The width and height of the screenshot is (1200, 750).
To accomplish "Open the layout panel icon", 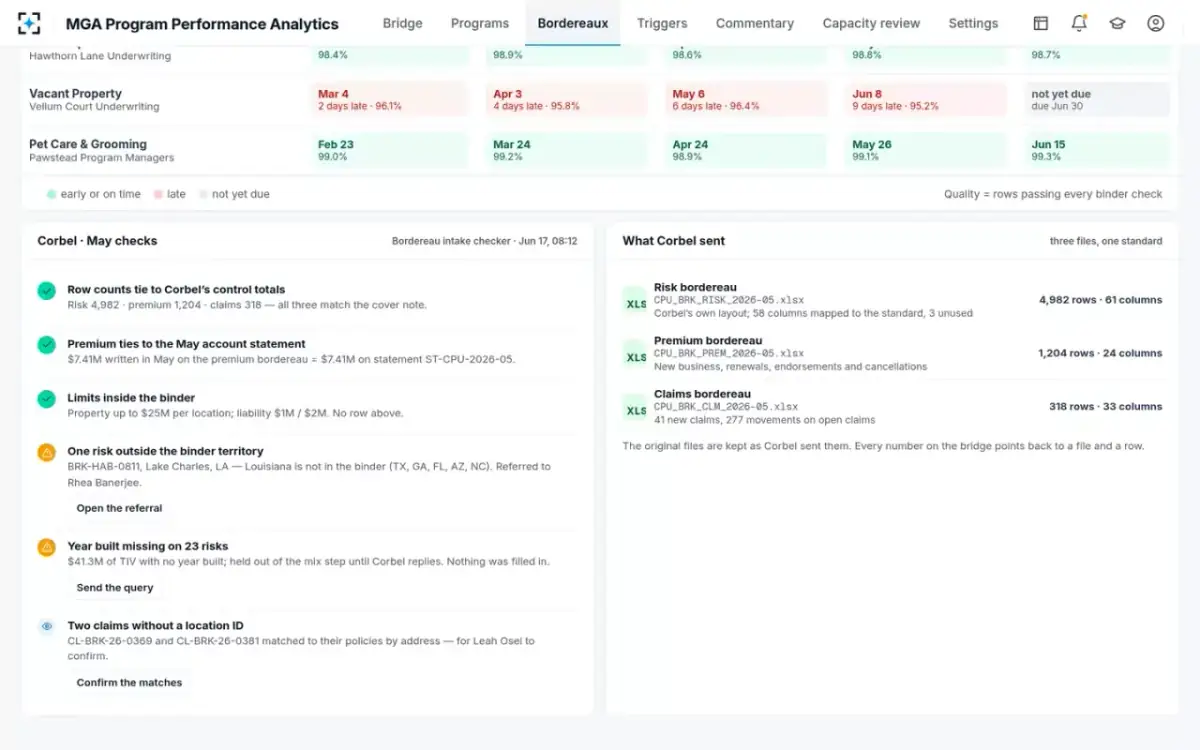I will click(x=1041, y=23).
